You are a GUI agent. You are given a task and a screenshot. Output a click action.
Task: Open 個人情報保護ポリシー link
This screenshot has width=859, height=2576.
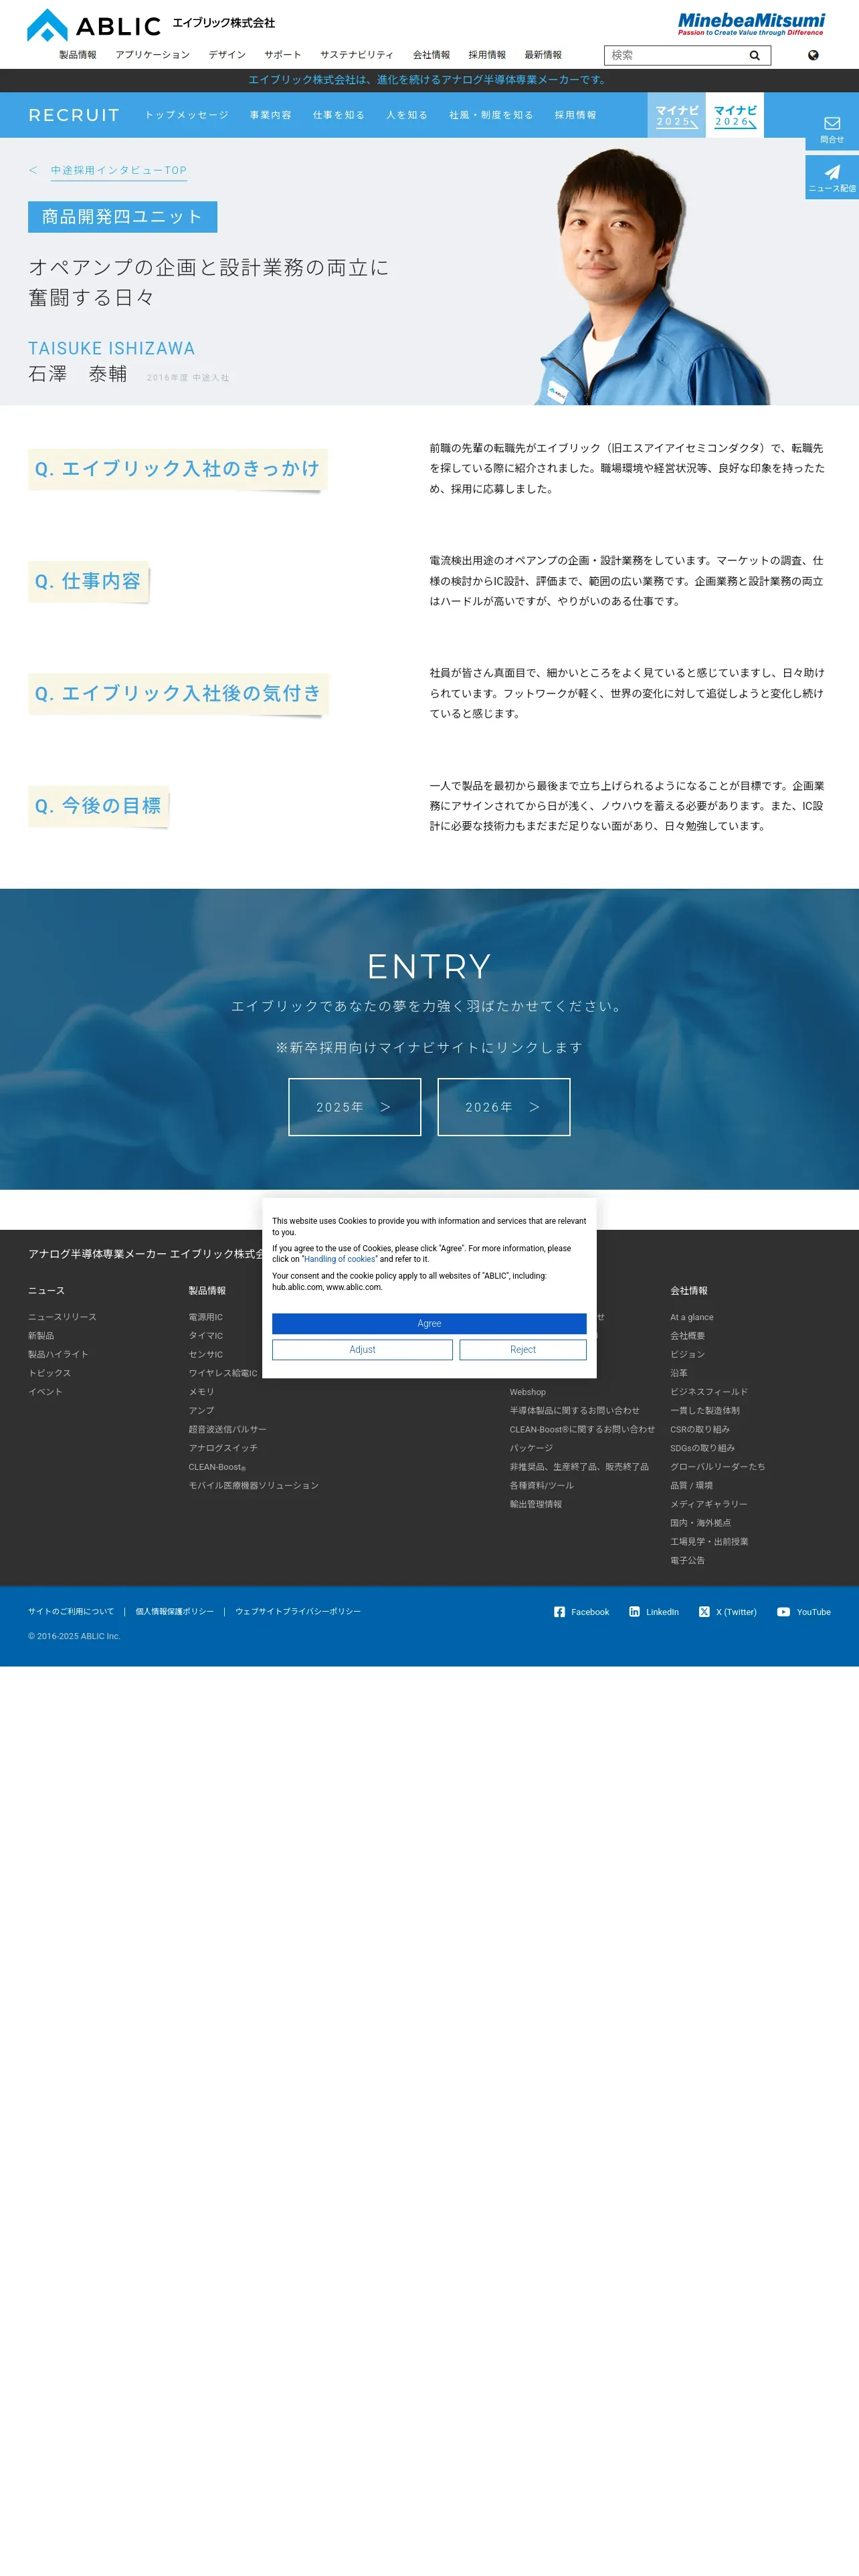(x=175, y=1611)
